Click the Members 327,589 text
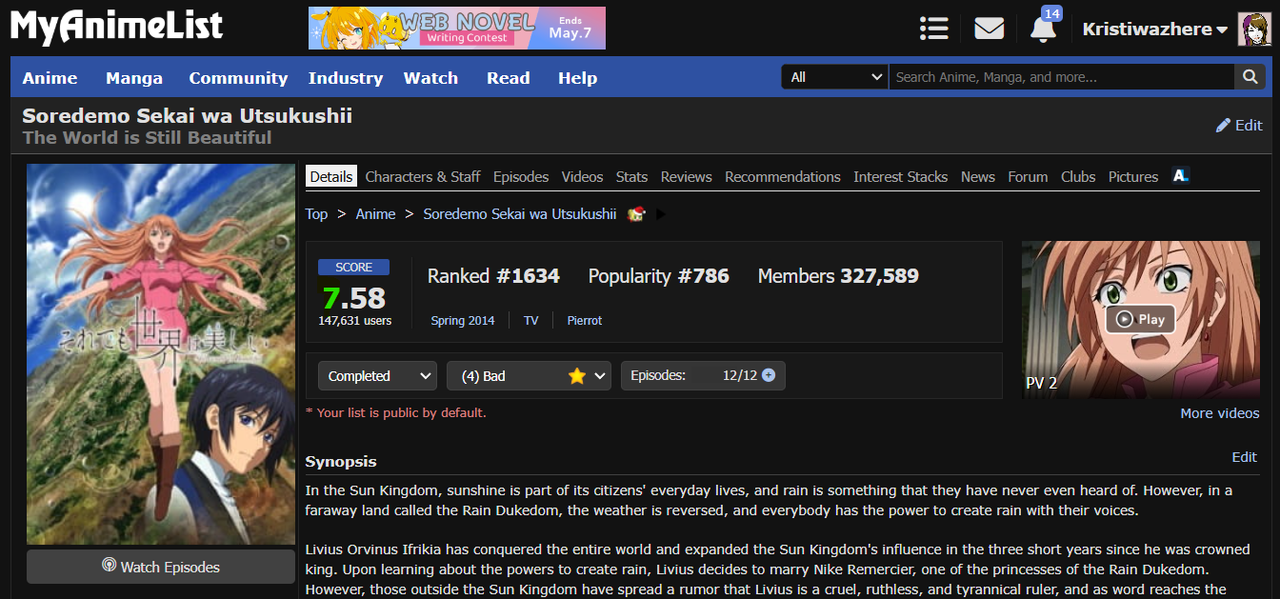The width and height of the screenshot is (1280, 599). point(838,276)
